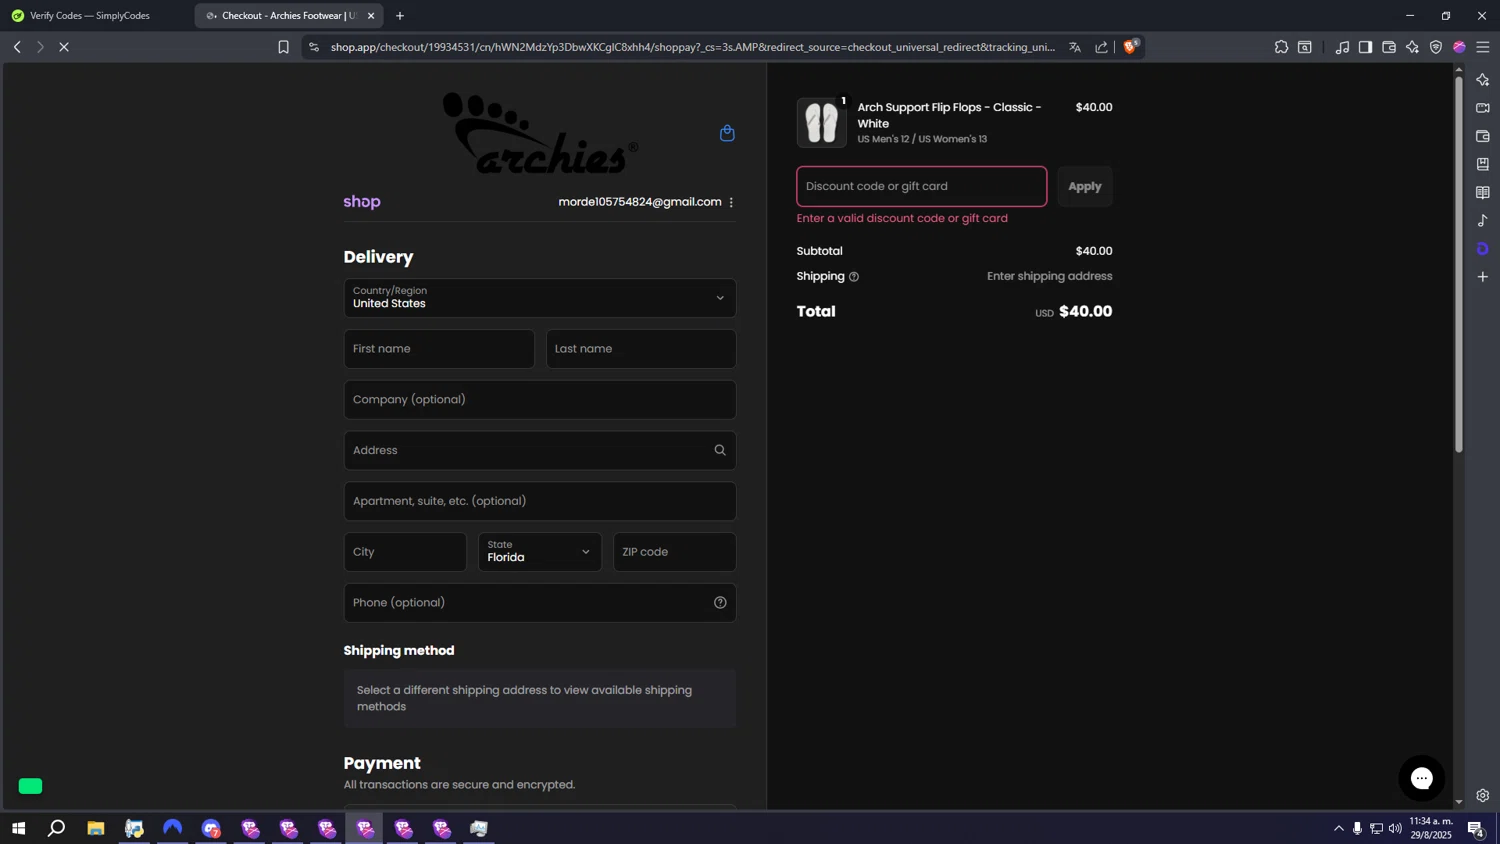1500x844 pixels.
Task: Click the Apply discount button
Action: point(1085,187)
